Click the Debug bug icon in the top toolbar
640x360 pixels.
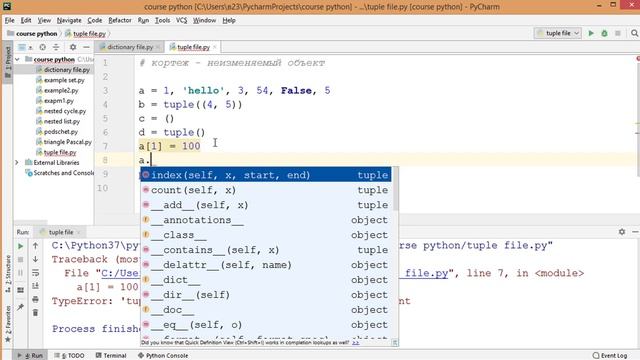click(604, 33)
